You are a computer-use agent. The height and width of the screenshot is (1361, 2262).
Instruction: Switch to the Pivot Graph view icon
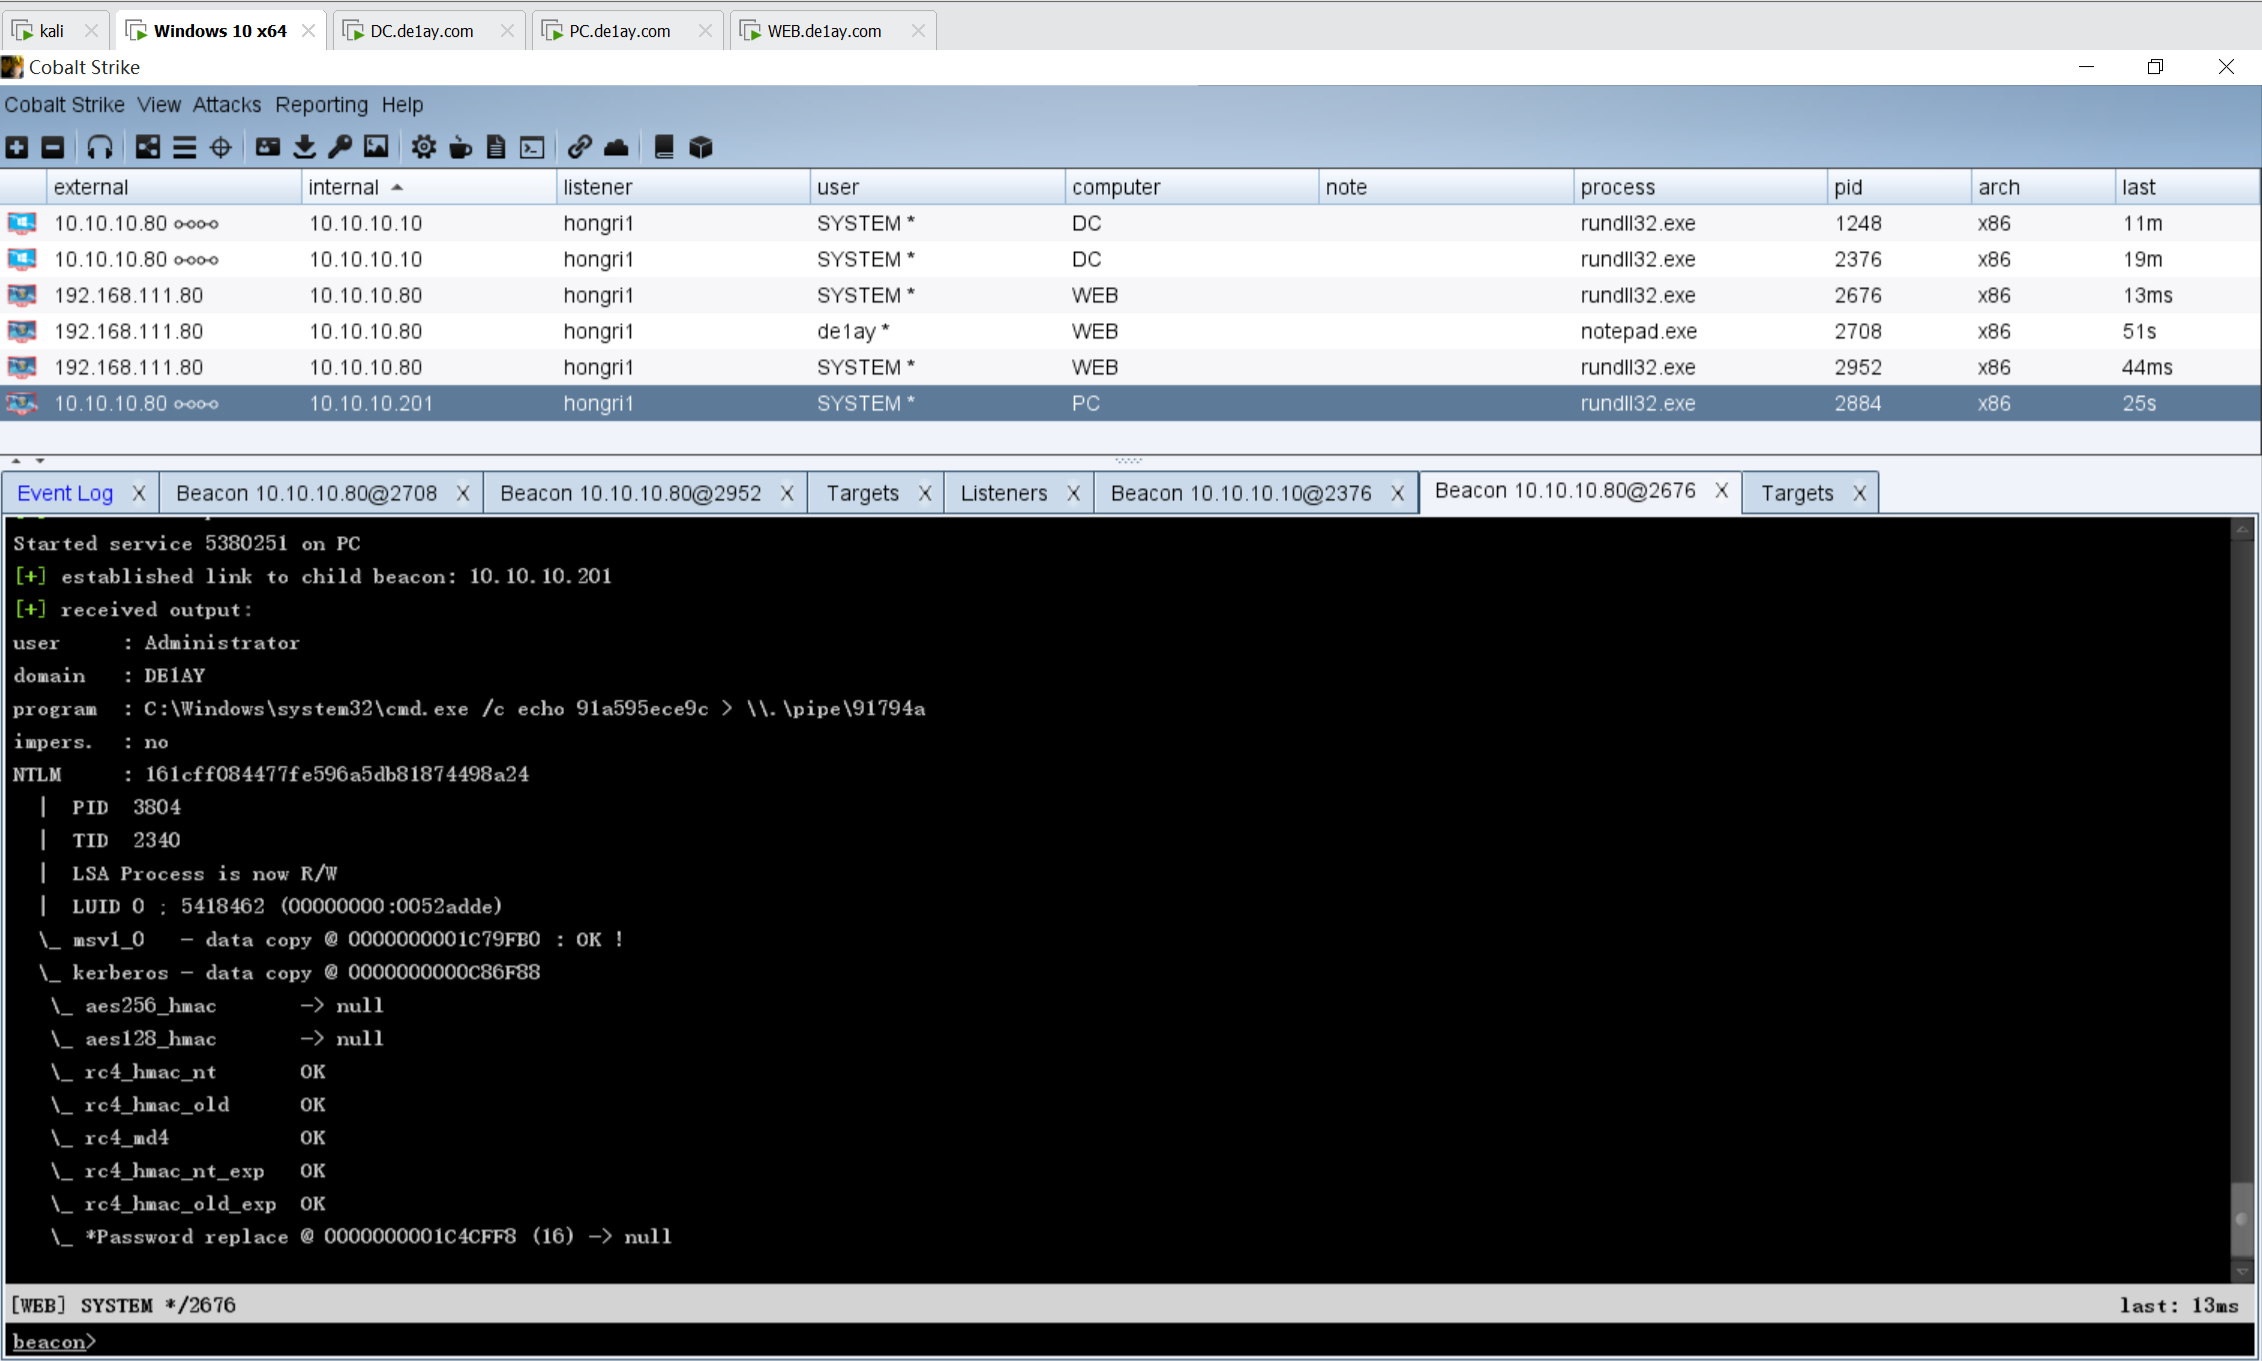(148, 148)
